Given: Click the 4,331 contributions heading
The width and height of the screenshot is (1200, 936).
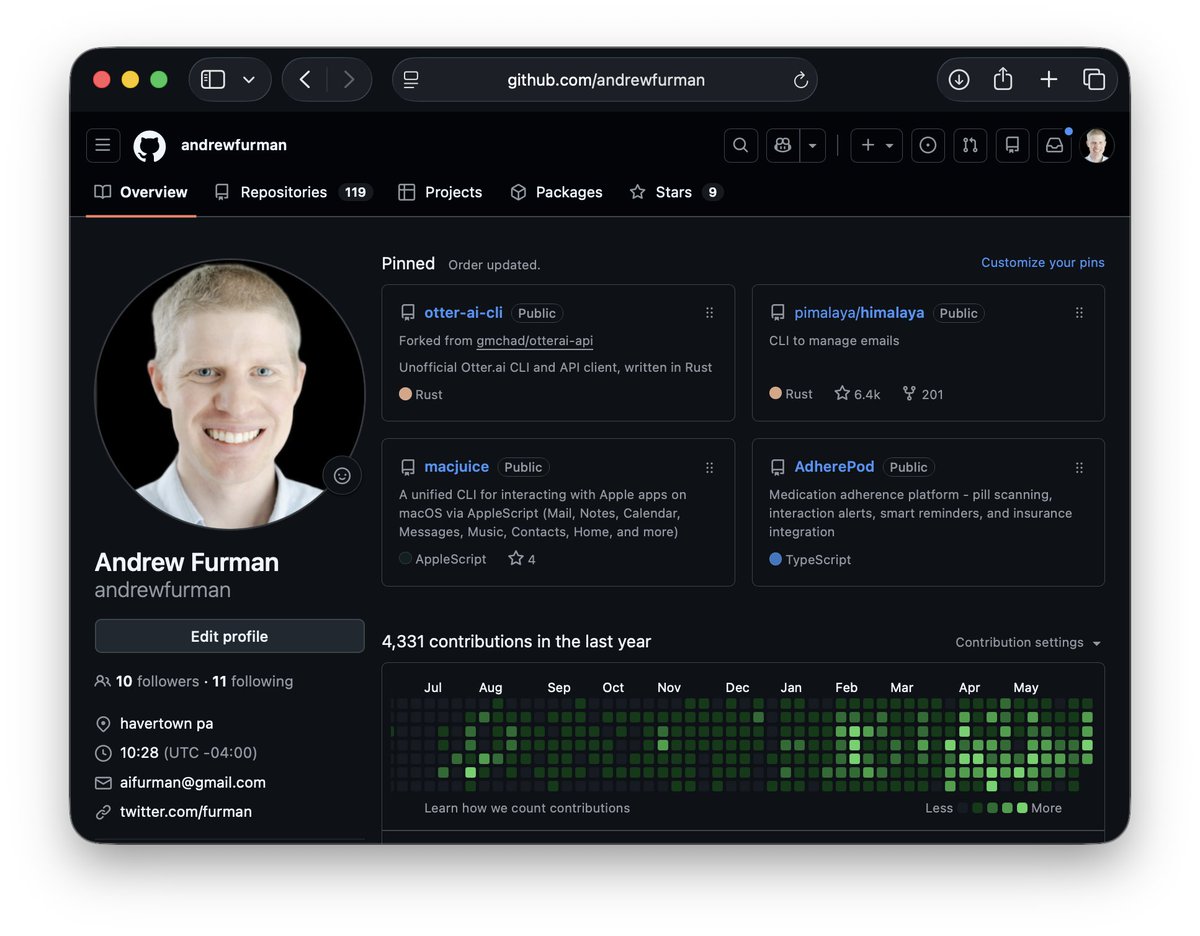Looking at the screenshot, I should click(x=516, y=642).
